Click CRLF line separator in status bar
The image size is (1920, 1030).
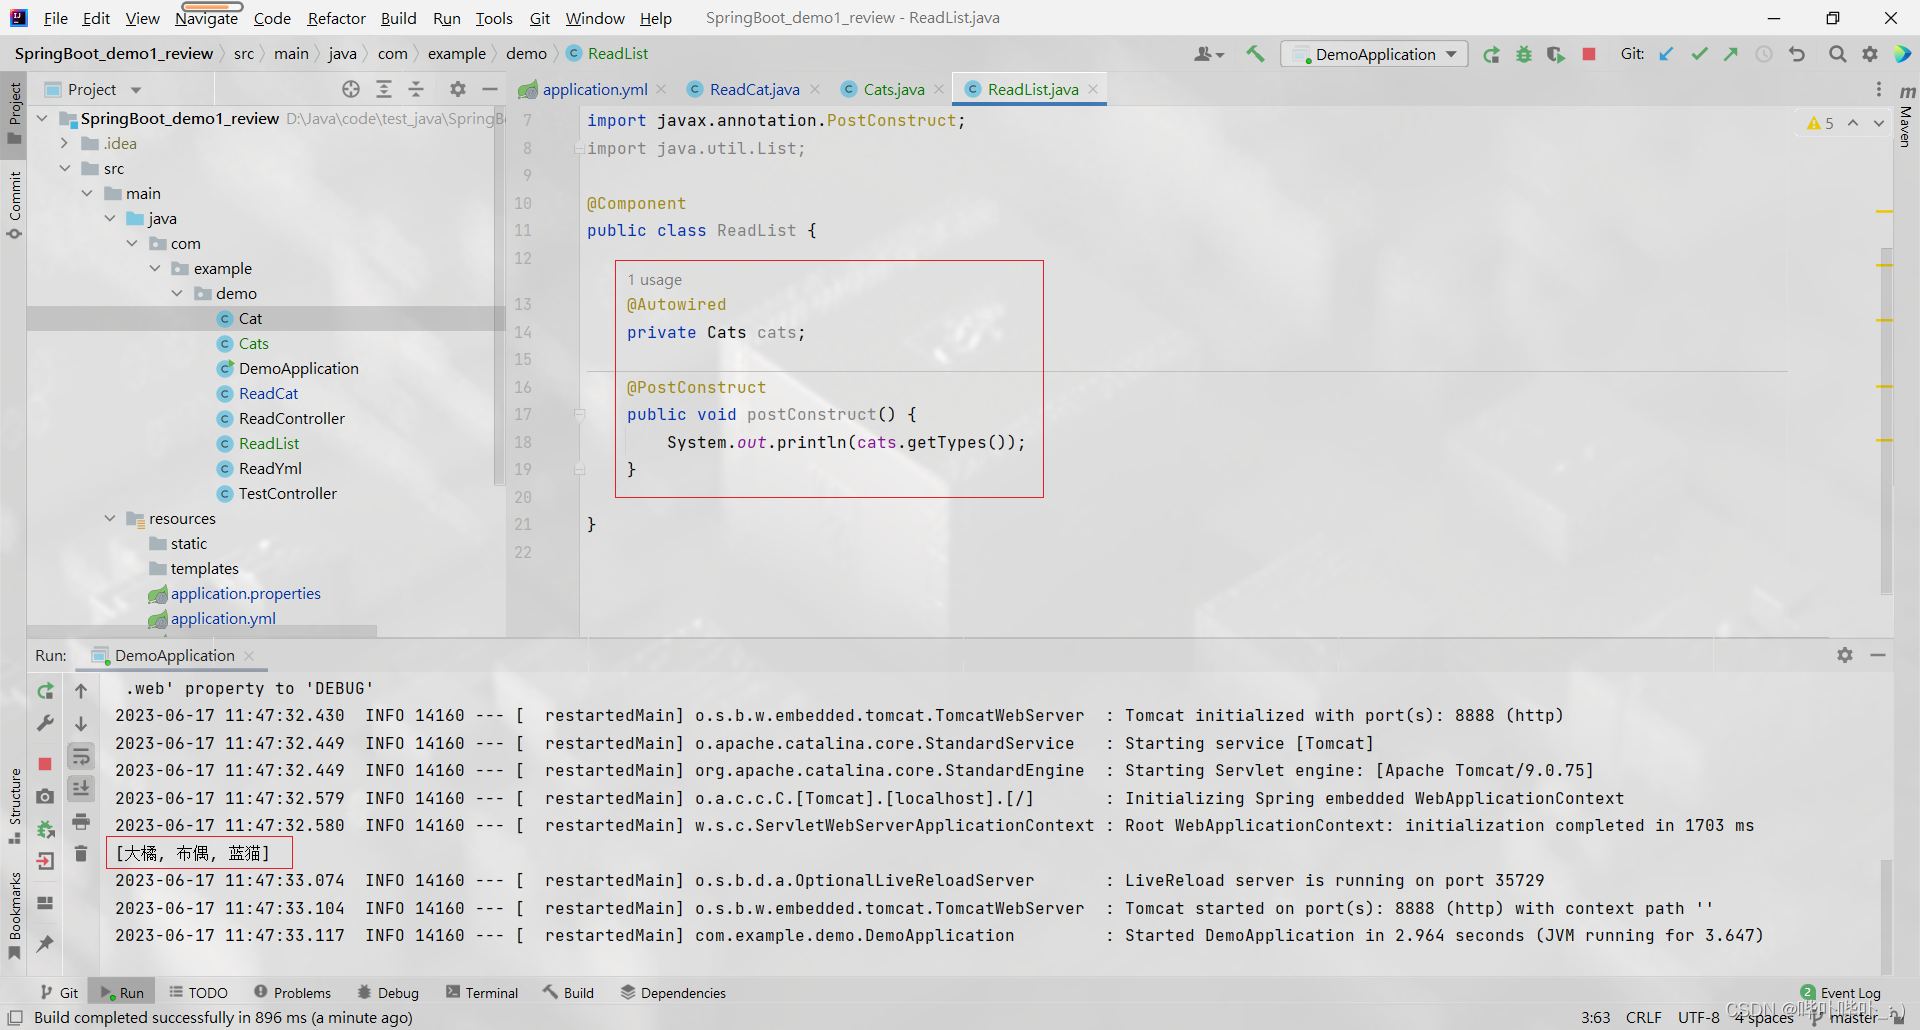(x=1644, y=1017)
